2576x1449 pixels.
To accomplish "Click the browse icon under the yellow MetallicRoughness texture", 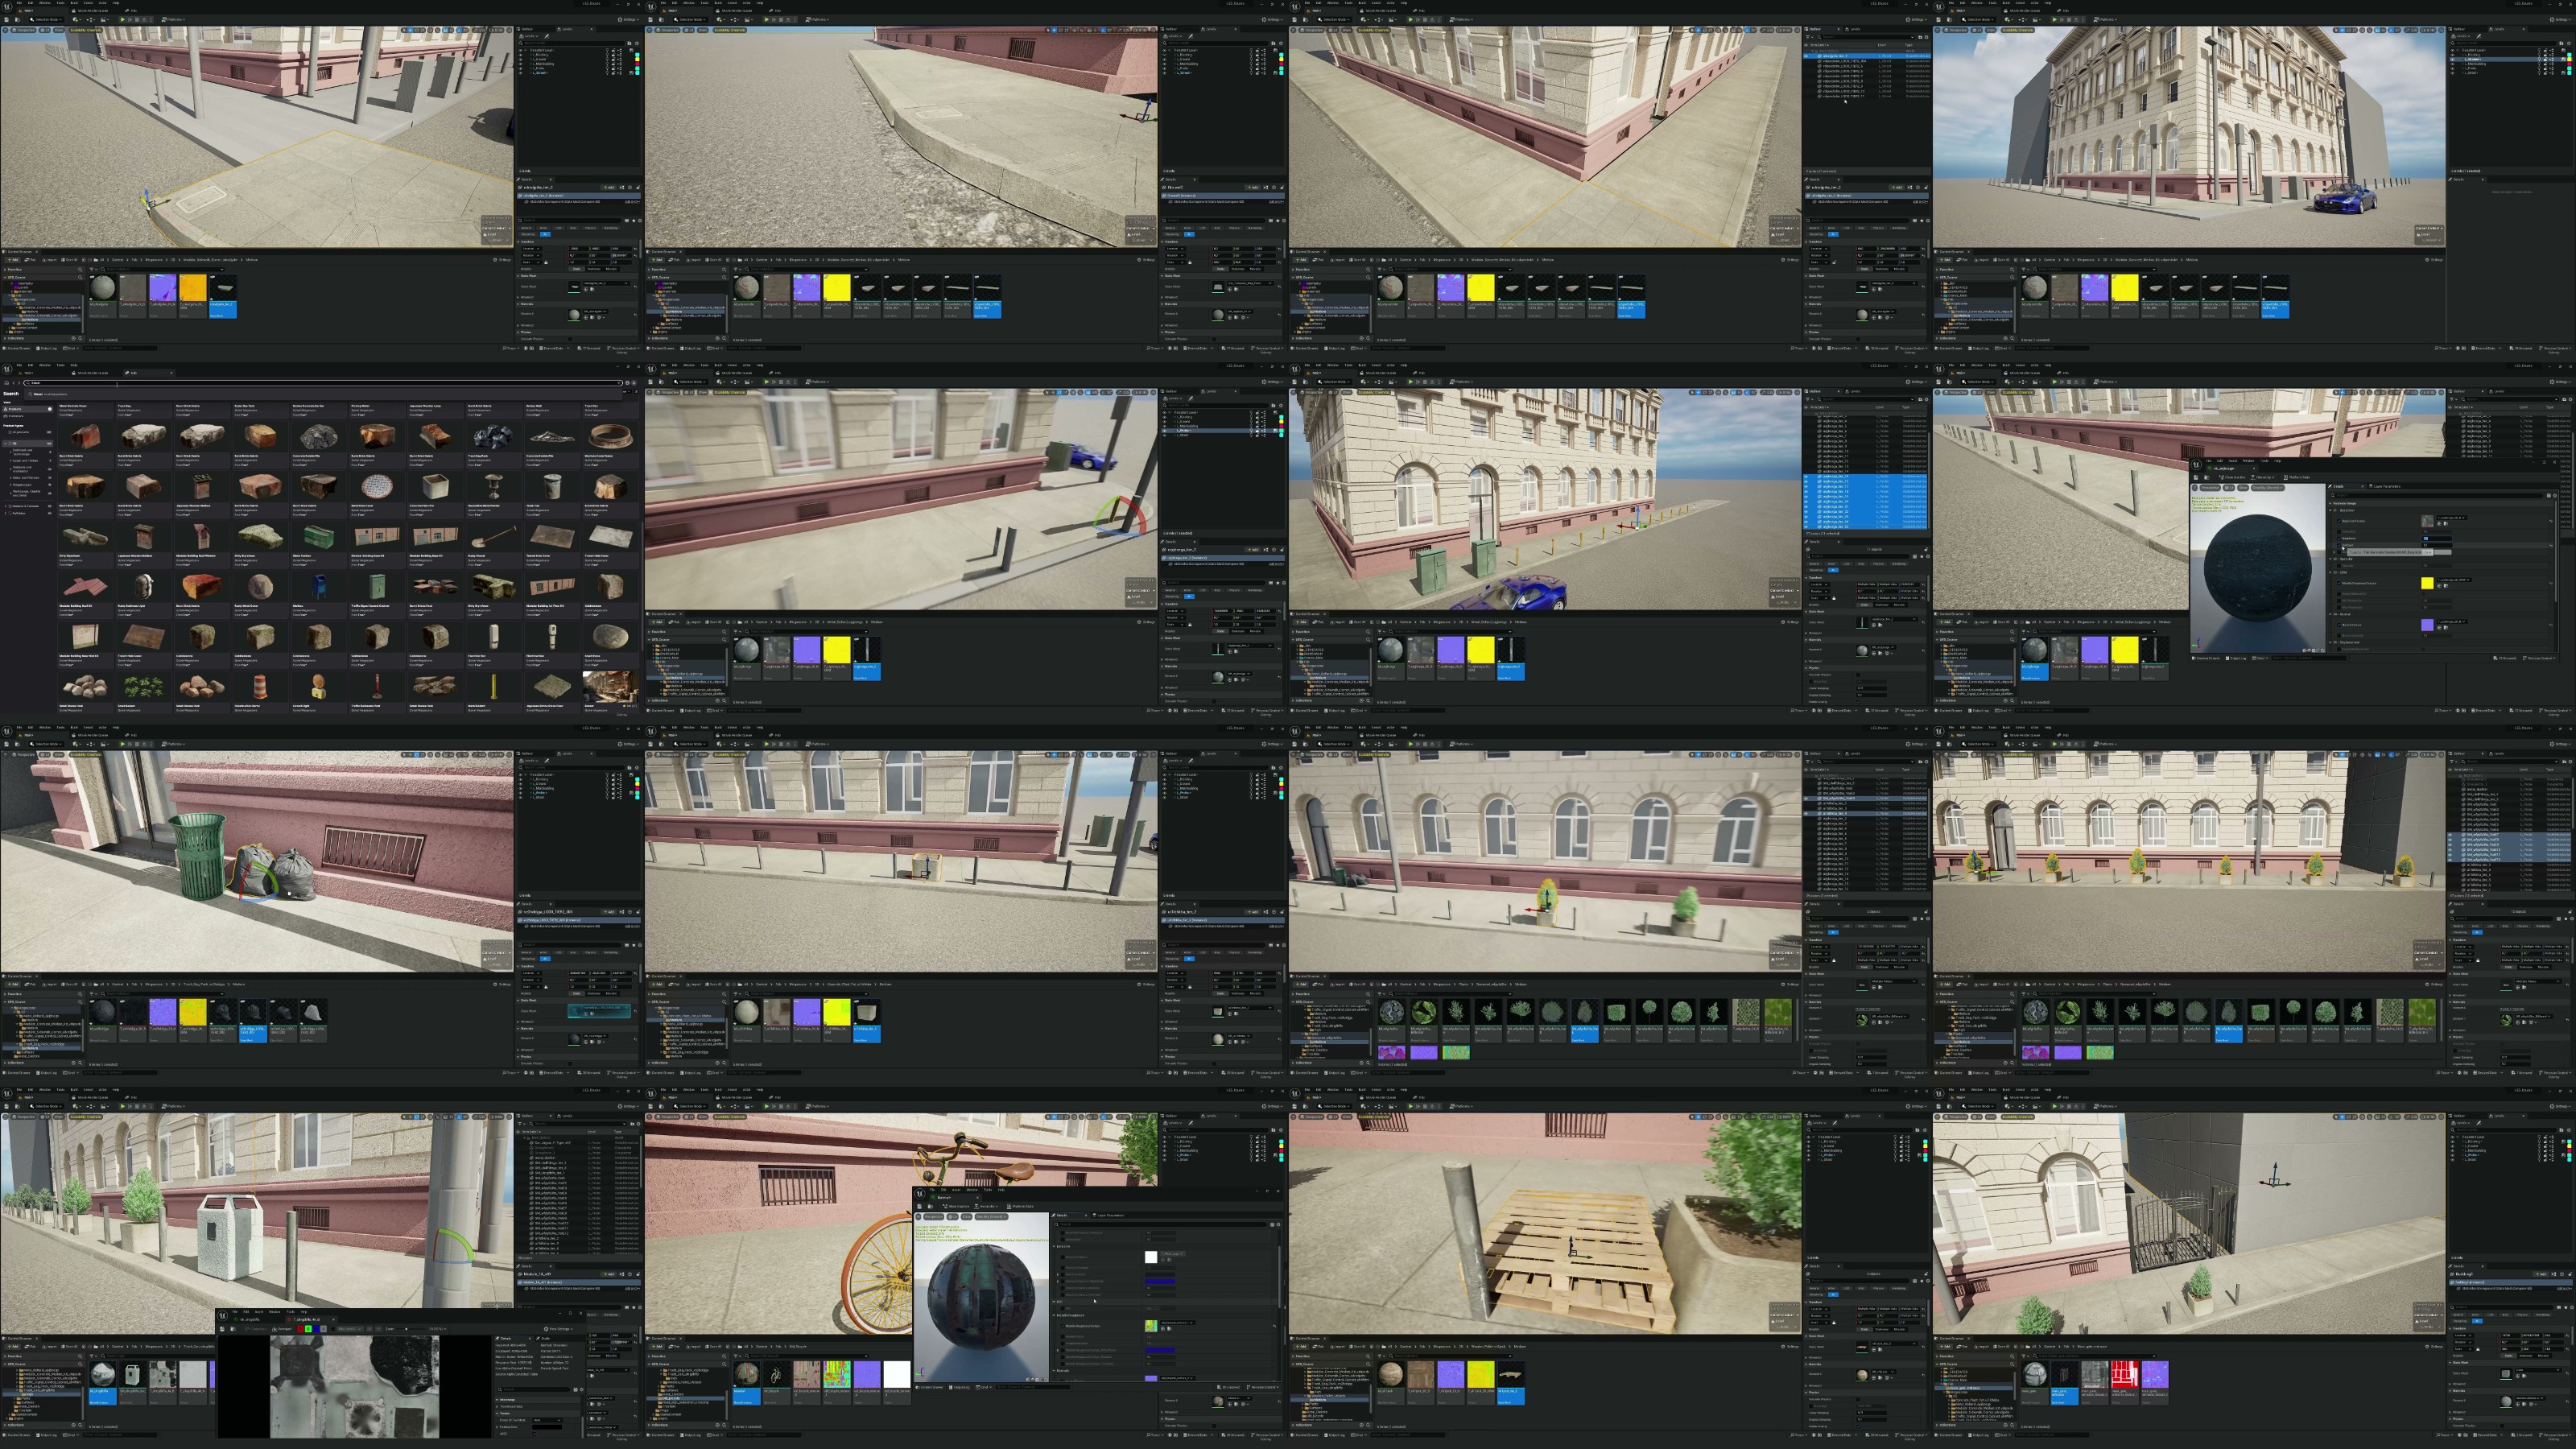I will [x=2447, y=586].
